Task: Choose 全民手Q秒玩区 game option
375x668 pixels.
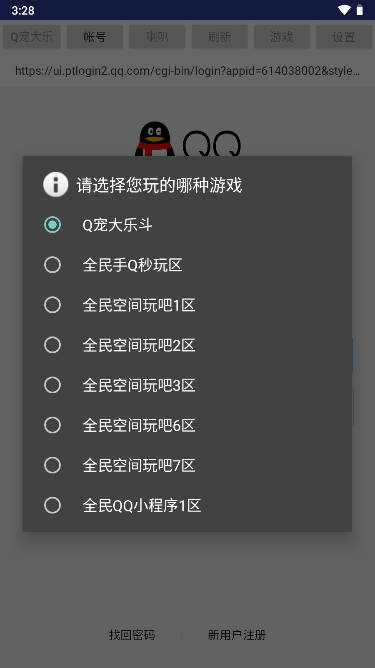Action: click(x=187, y=265)
